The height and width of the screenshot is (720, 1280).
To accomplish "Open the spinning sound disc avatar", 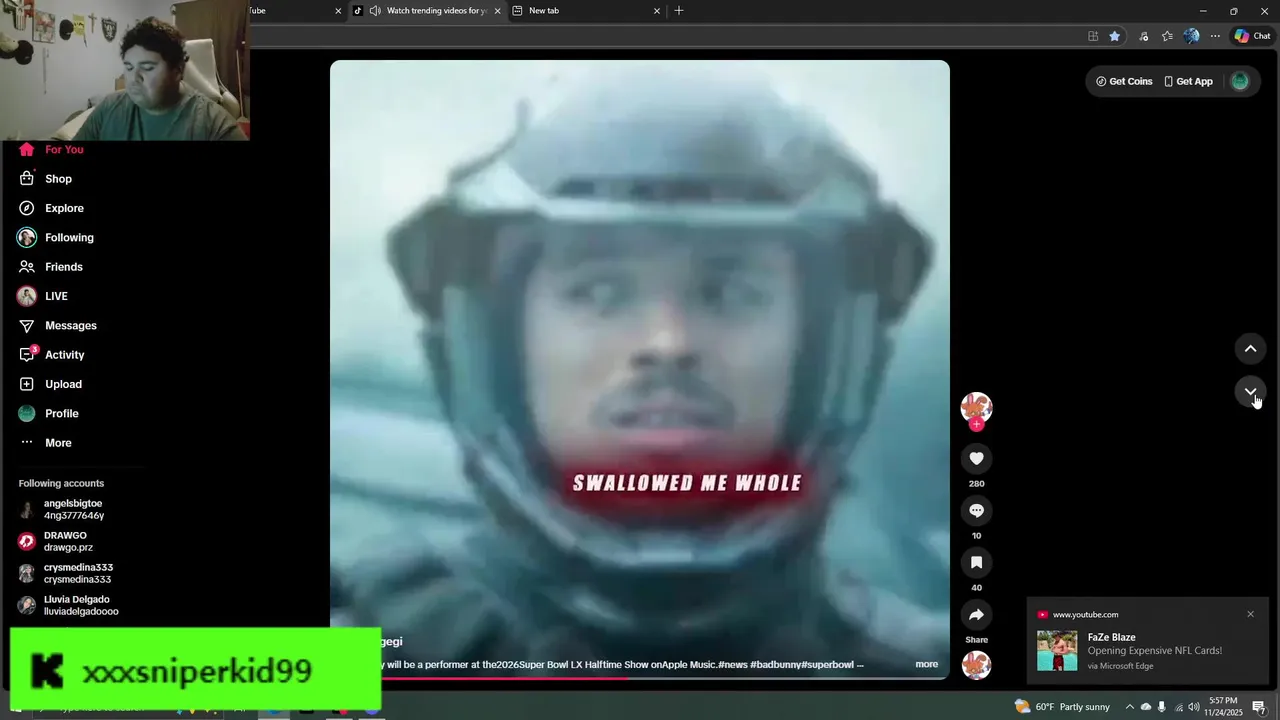I will (x=976, y=665).
